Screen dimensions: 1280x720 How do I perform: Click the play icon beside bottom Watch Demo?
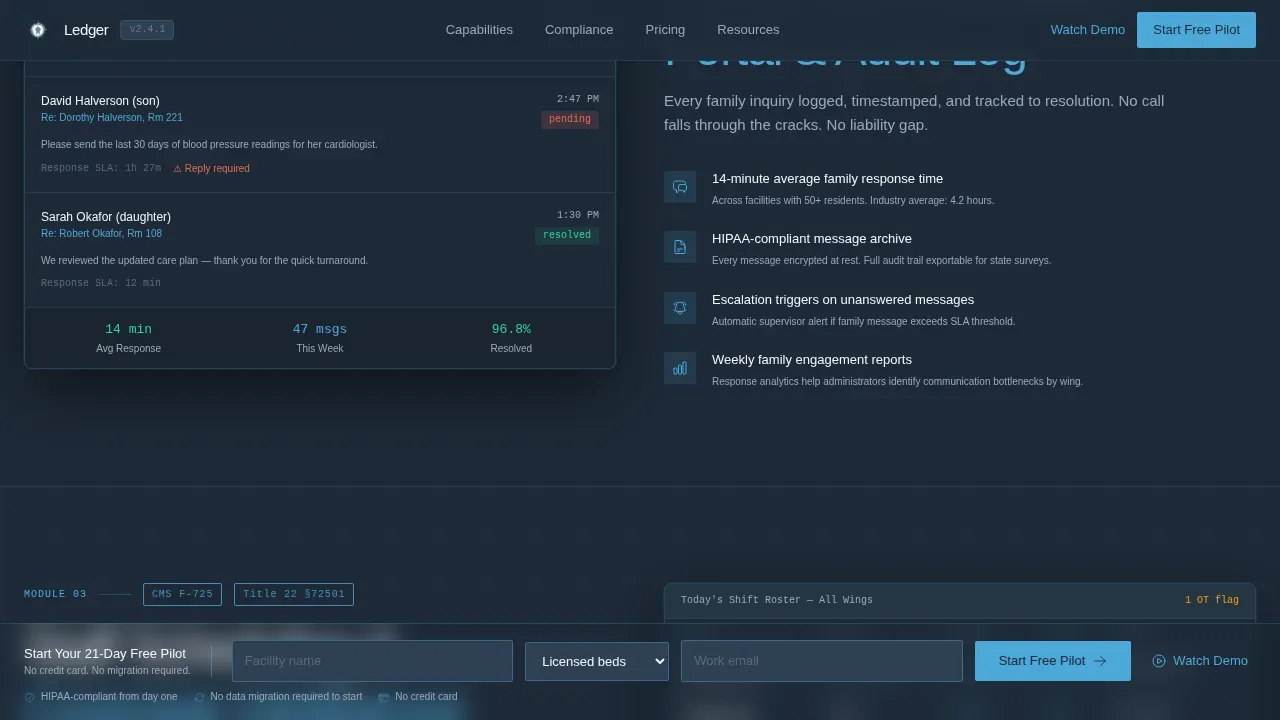tap(1159, 661)
